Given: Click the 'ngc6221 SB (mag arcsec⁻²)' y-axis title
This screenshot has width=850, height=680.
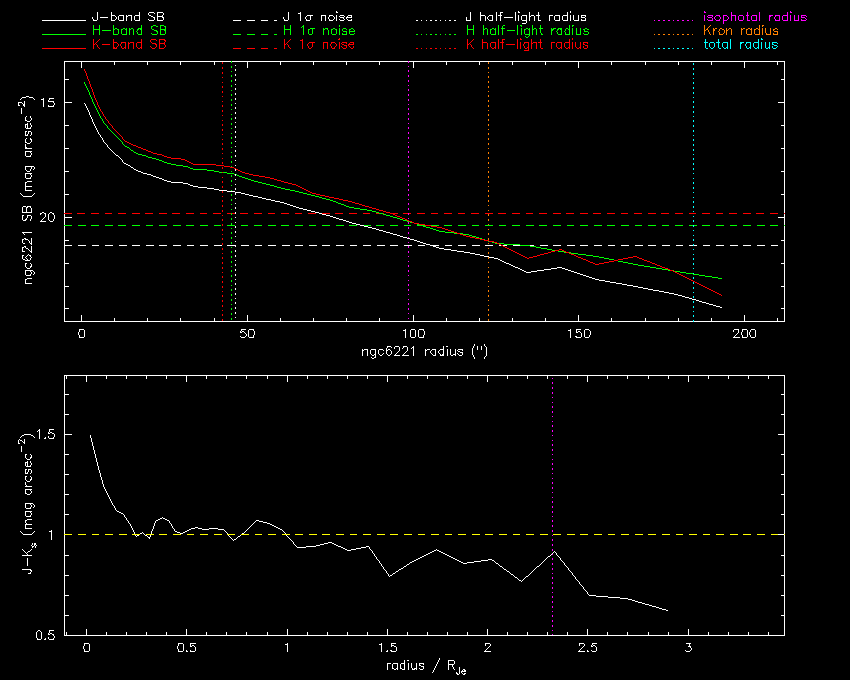Looking at the screenshot, I should pos(27,190).
